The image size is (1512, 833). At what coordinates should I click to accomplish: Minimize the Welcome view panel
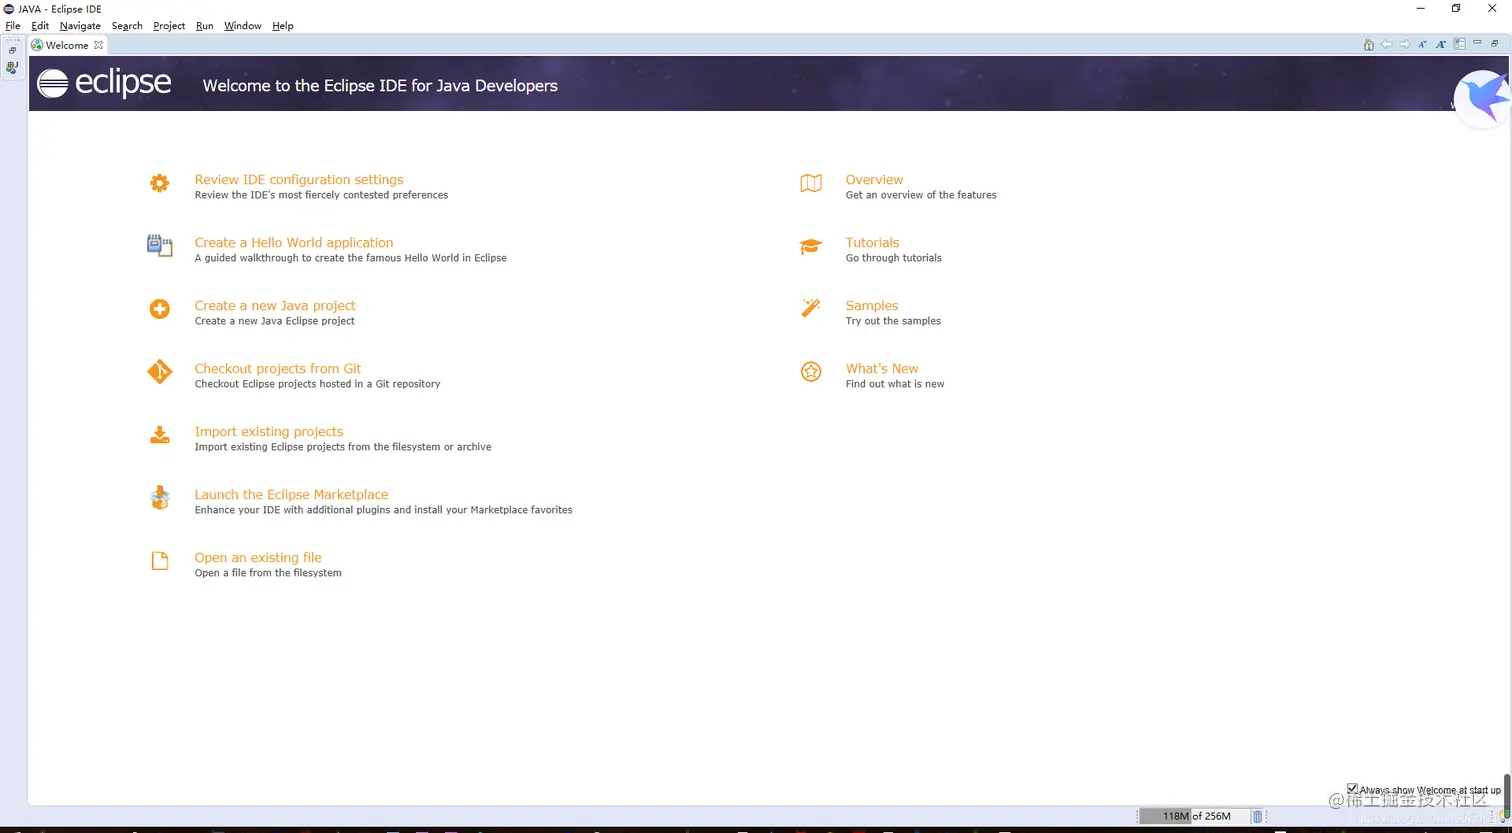click(1478, 43)
